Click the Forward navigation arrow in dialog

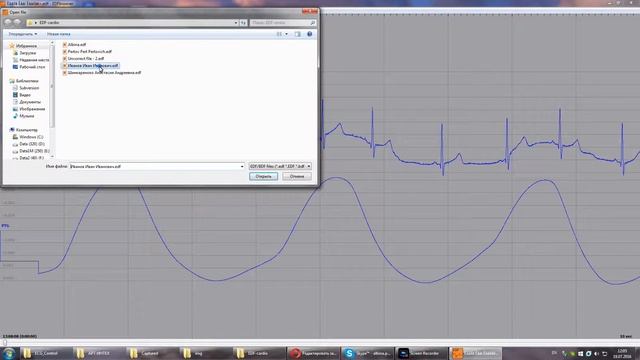click(17, 22)
